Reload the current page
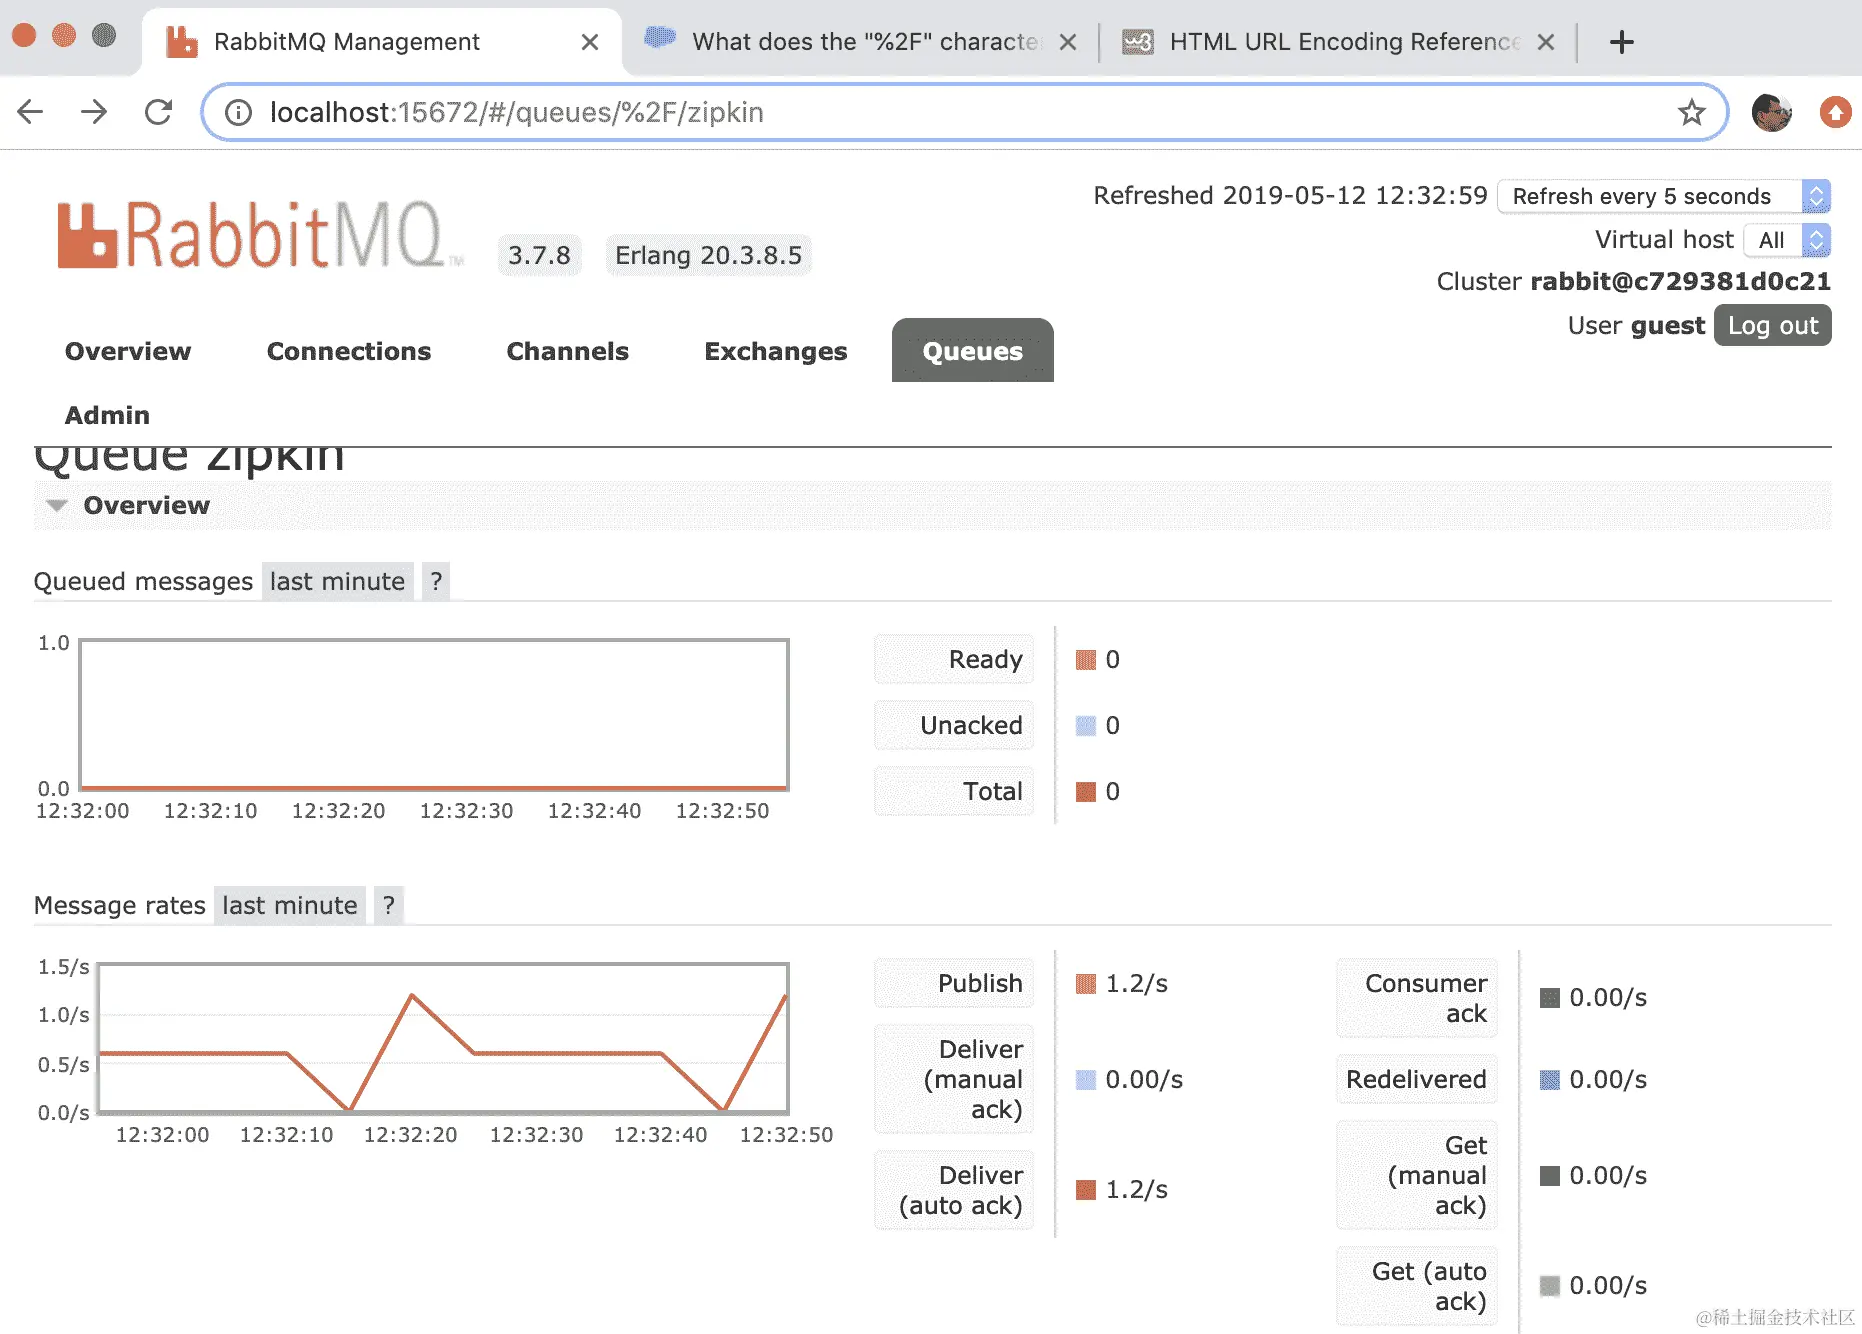The image size is (1862, 1334). click(x=158, y=112)
